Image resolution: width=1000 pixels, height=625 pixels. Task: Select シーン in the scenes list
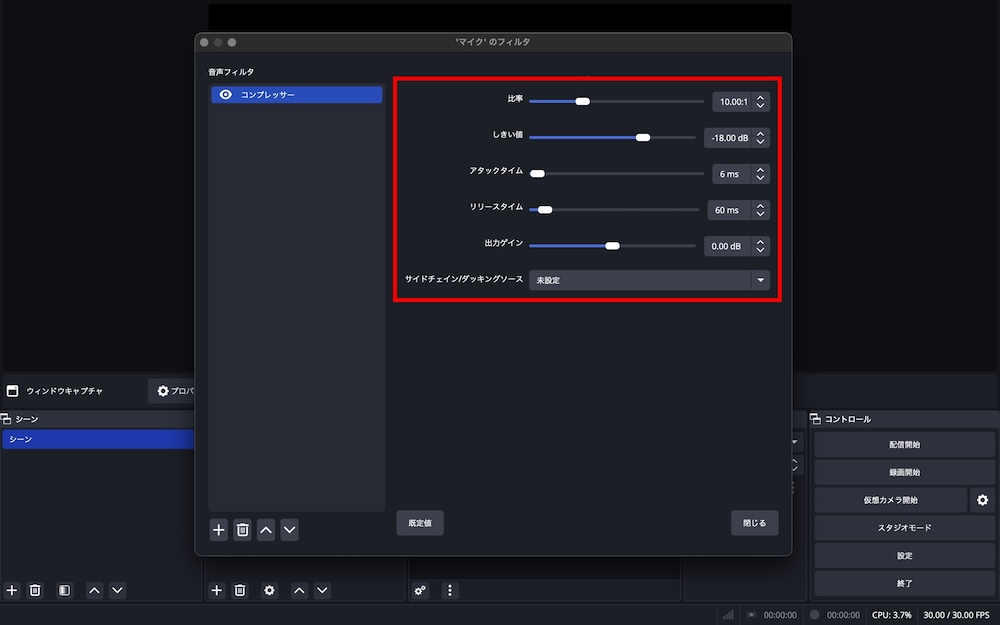click(x=98, y=439)
